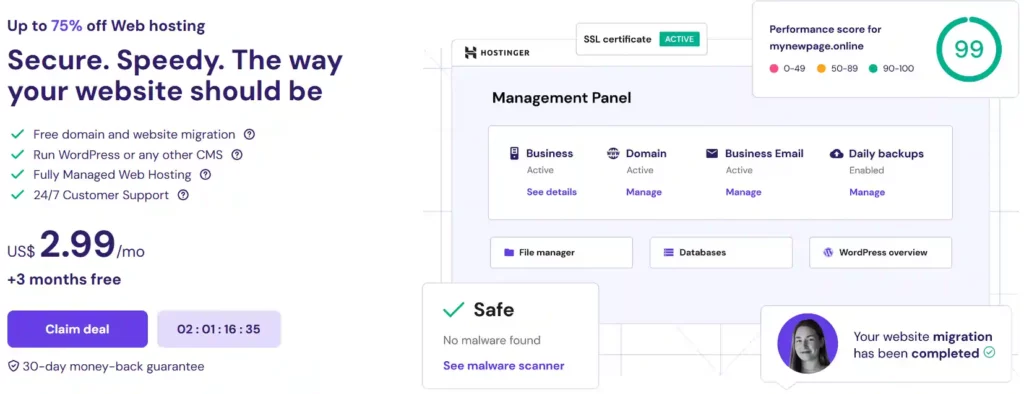This screenshot has width=1024, height=394.
Task: Click checkmark beside Run WordPress or any other CMS
Action: (17, 155)
